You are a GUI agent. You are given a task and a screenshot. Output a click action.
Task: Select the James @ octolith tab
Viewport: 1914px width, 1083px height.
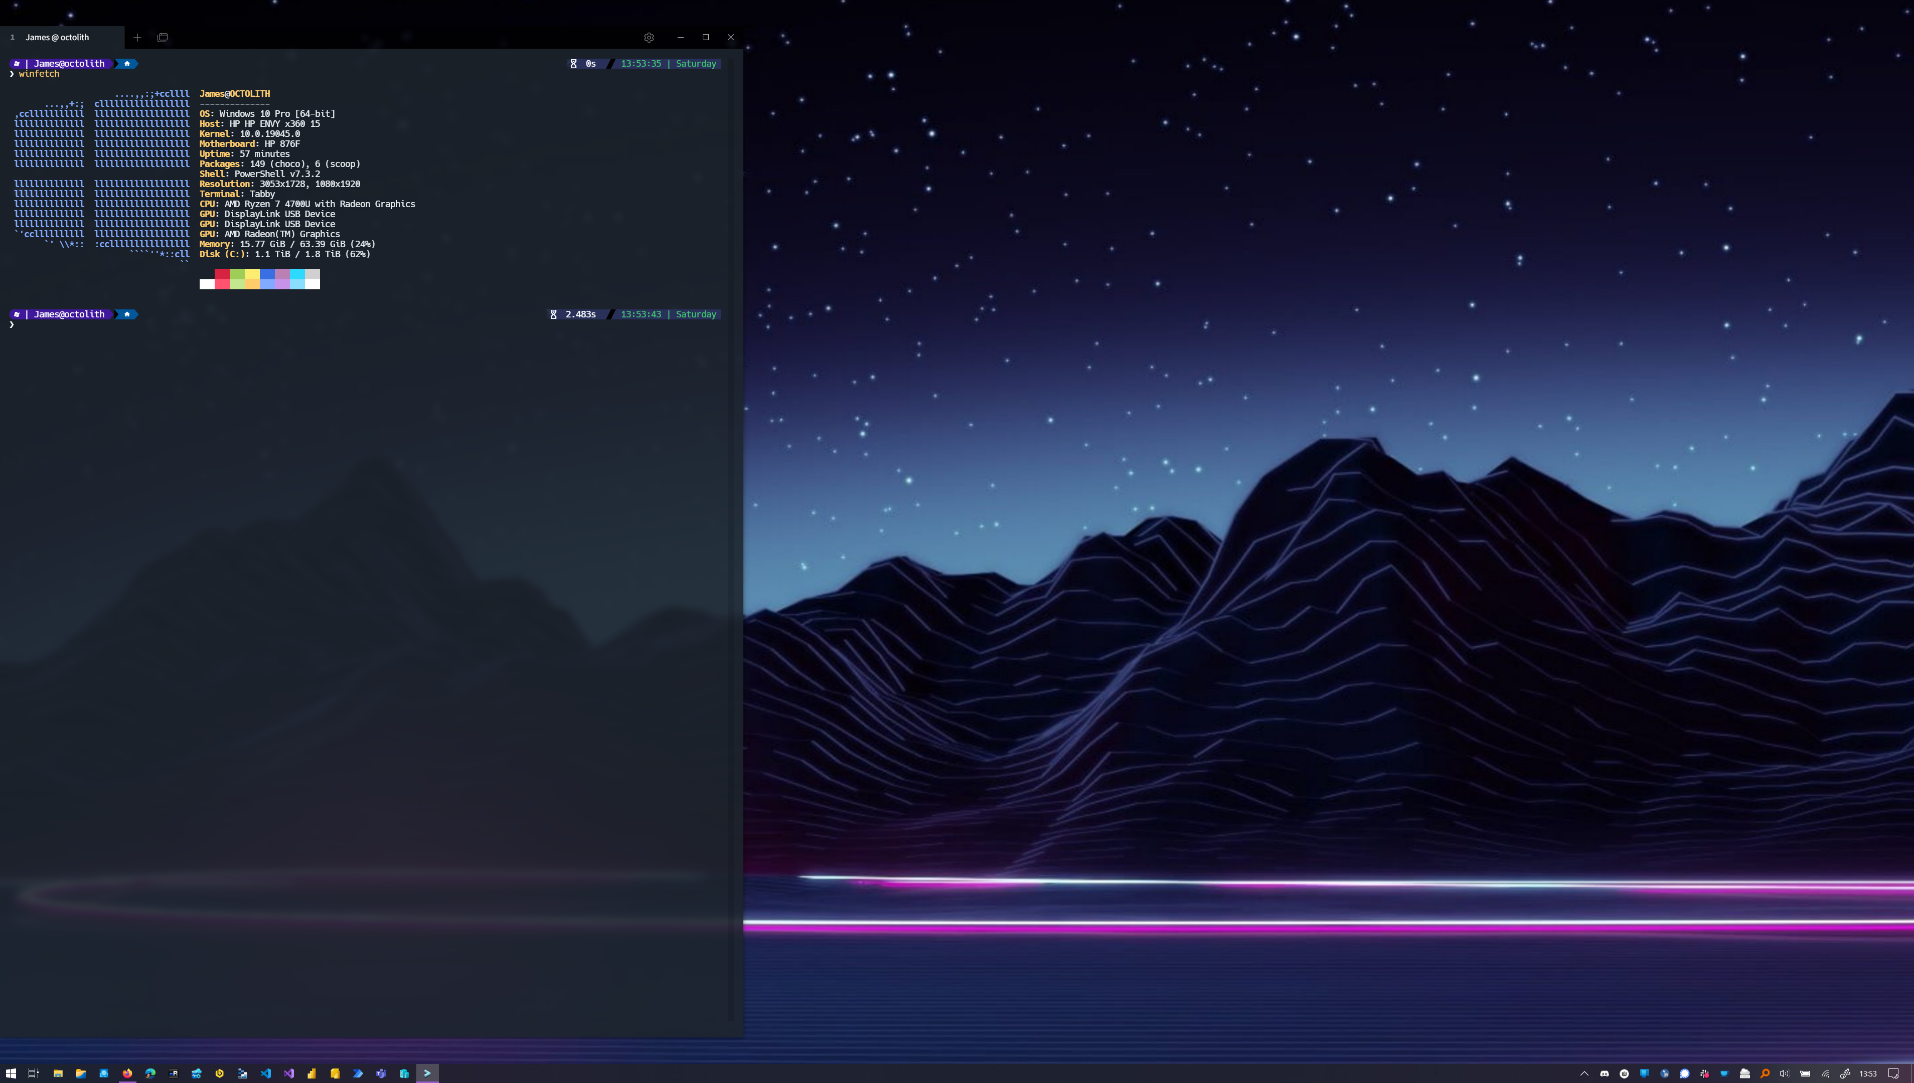[62, 37]
